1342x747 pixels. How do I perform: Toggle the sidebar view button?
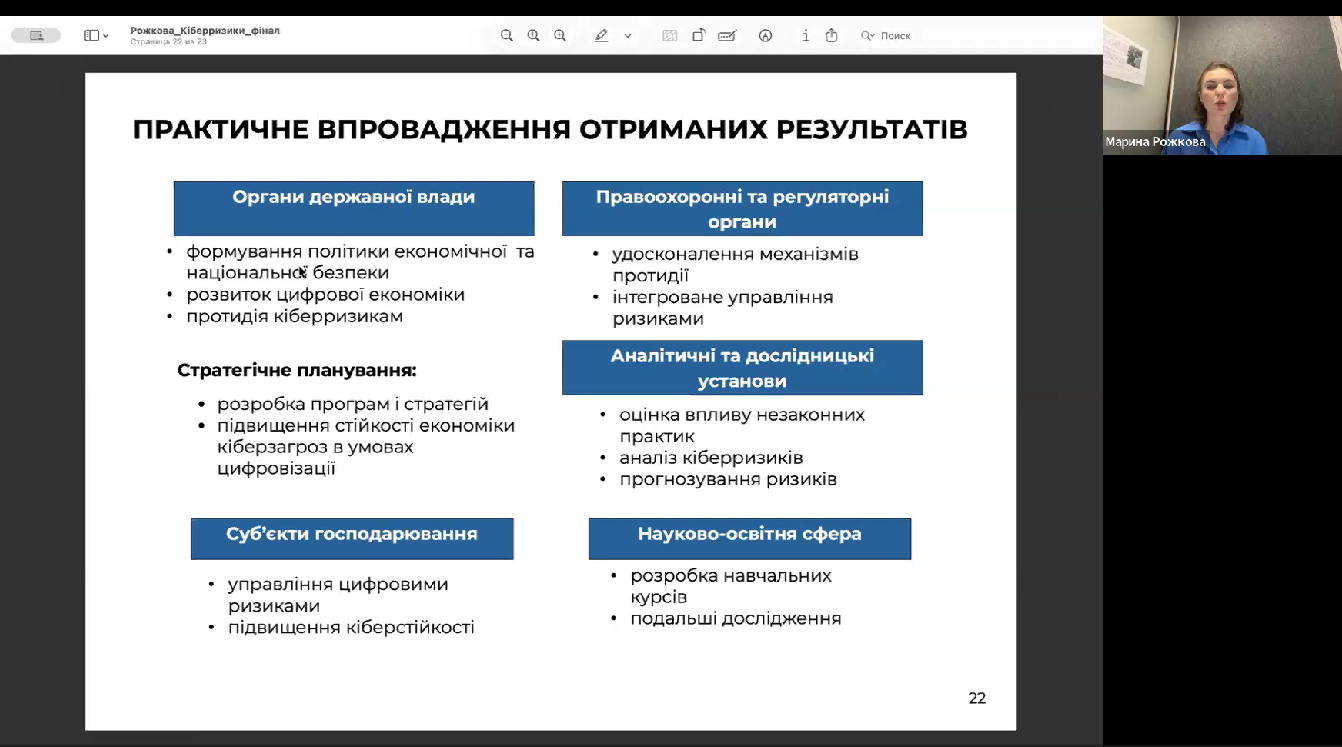point(91,35)
